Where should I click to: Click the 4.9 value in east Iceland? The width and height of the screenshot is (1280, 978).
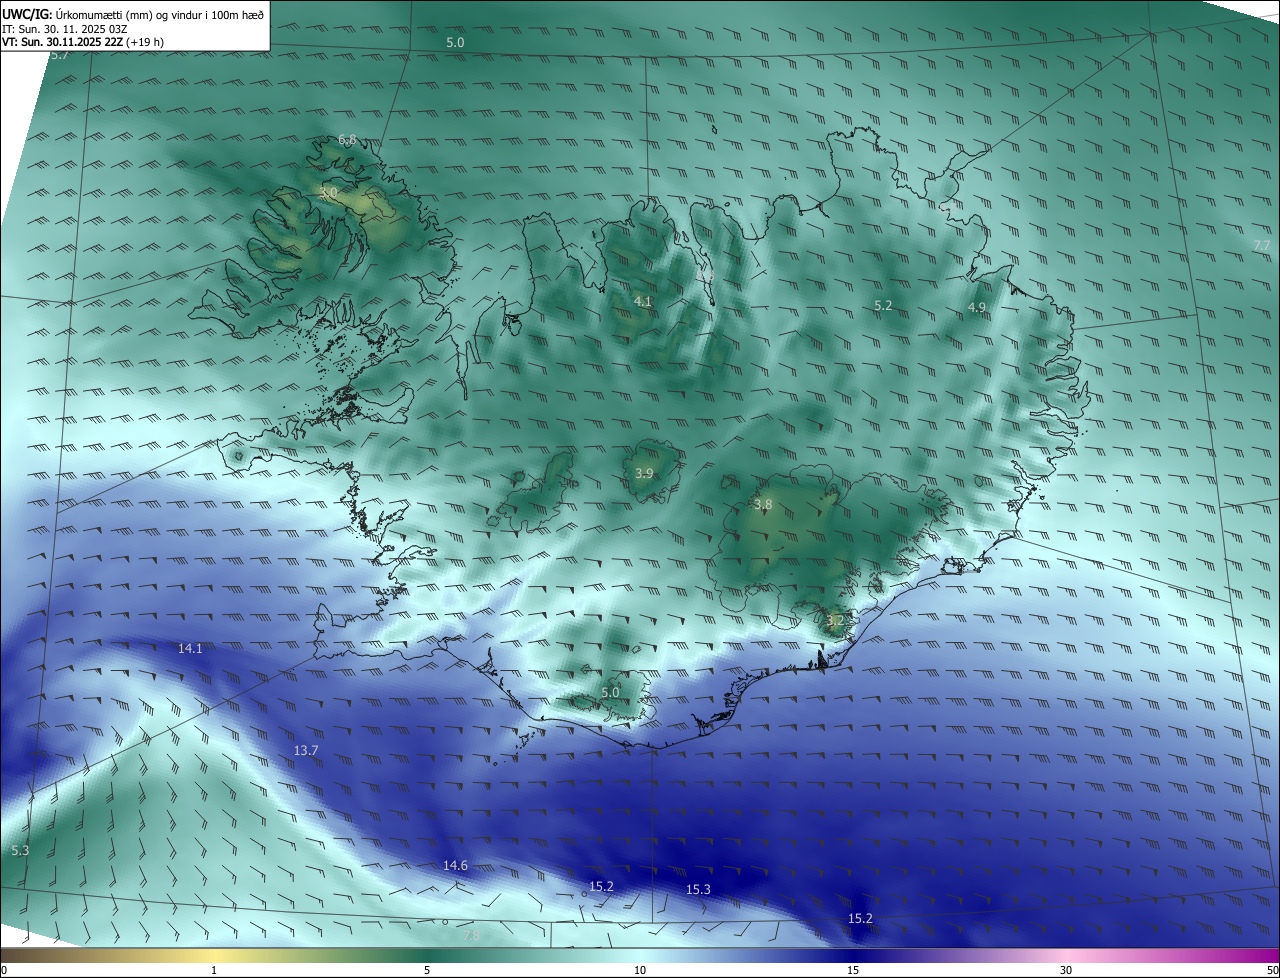[x=977, y=307]
